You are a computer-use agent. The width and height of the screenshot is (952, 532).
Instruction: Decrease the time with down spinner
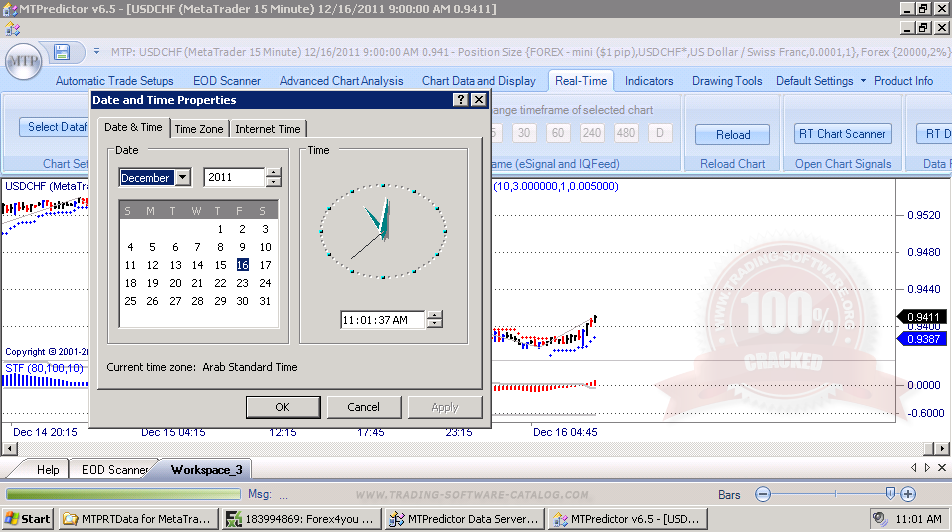(x=434, y=324)
